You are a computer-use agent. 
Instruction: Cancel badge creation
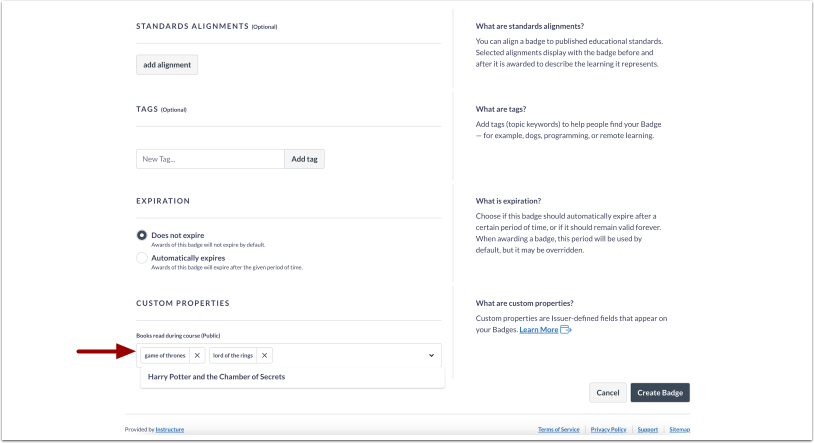[608, 393]
